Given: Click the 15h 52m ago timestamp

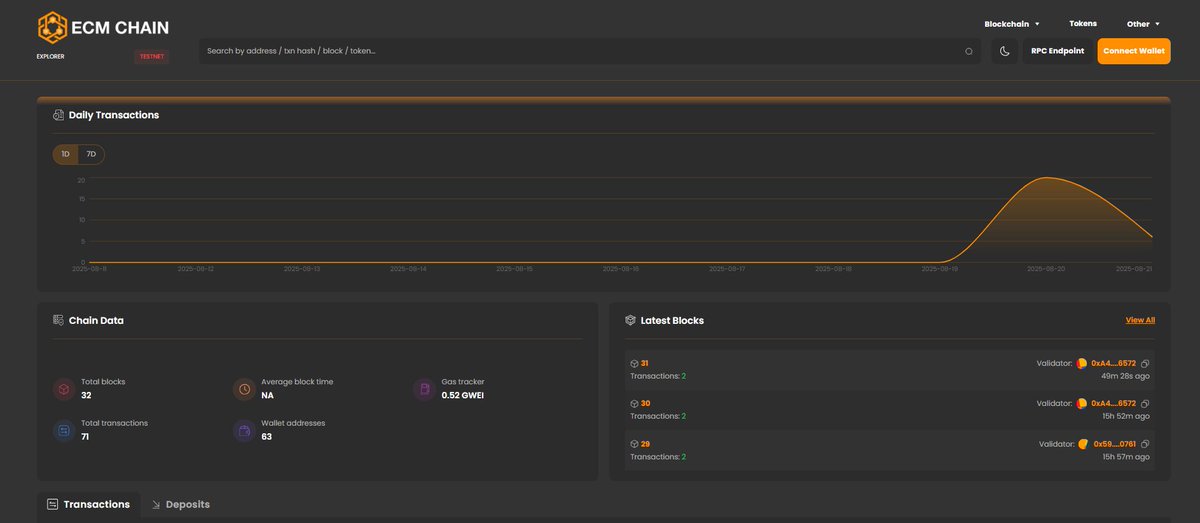Looking at the screenshot, I should 1126,416.
